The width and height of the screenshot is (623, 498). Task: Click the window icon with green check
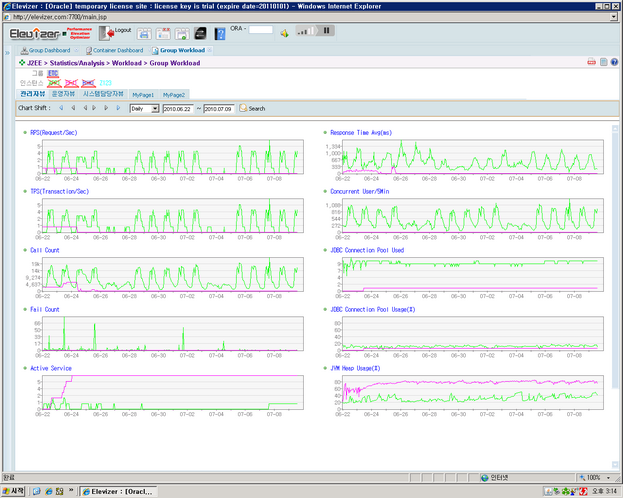[x=182, y=34]
